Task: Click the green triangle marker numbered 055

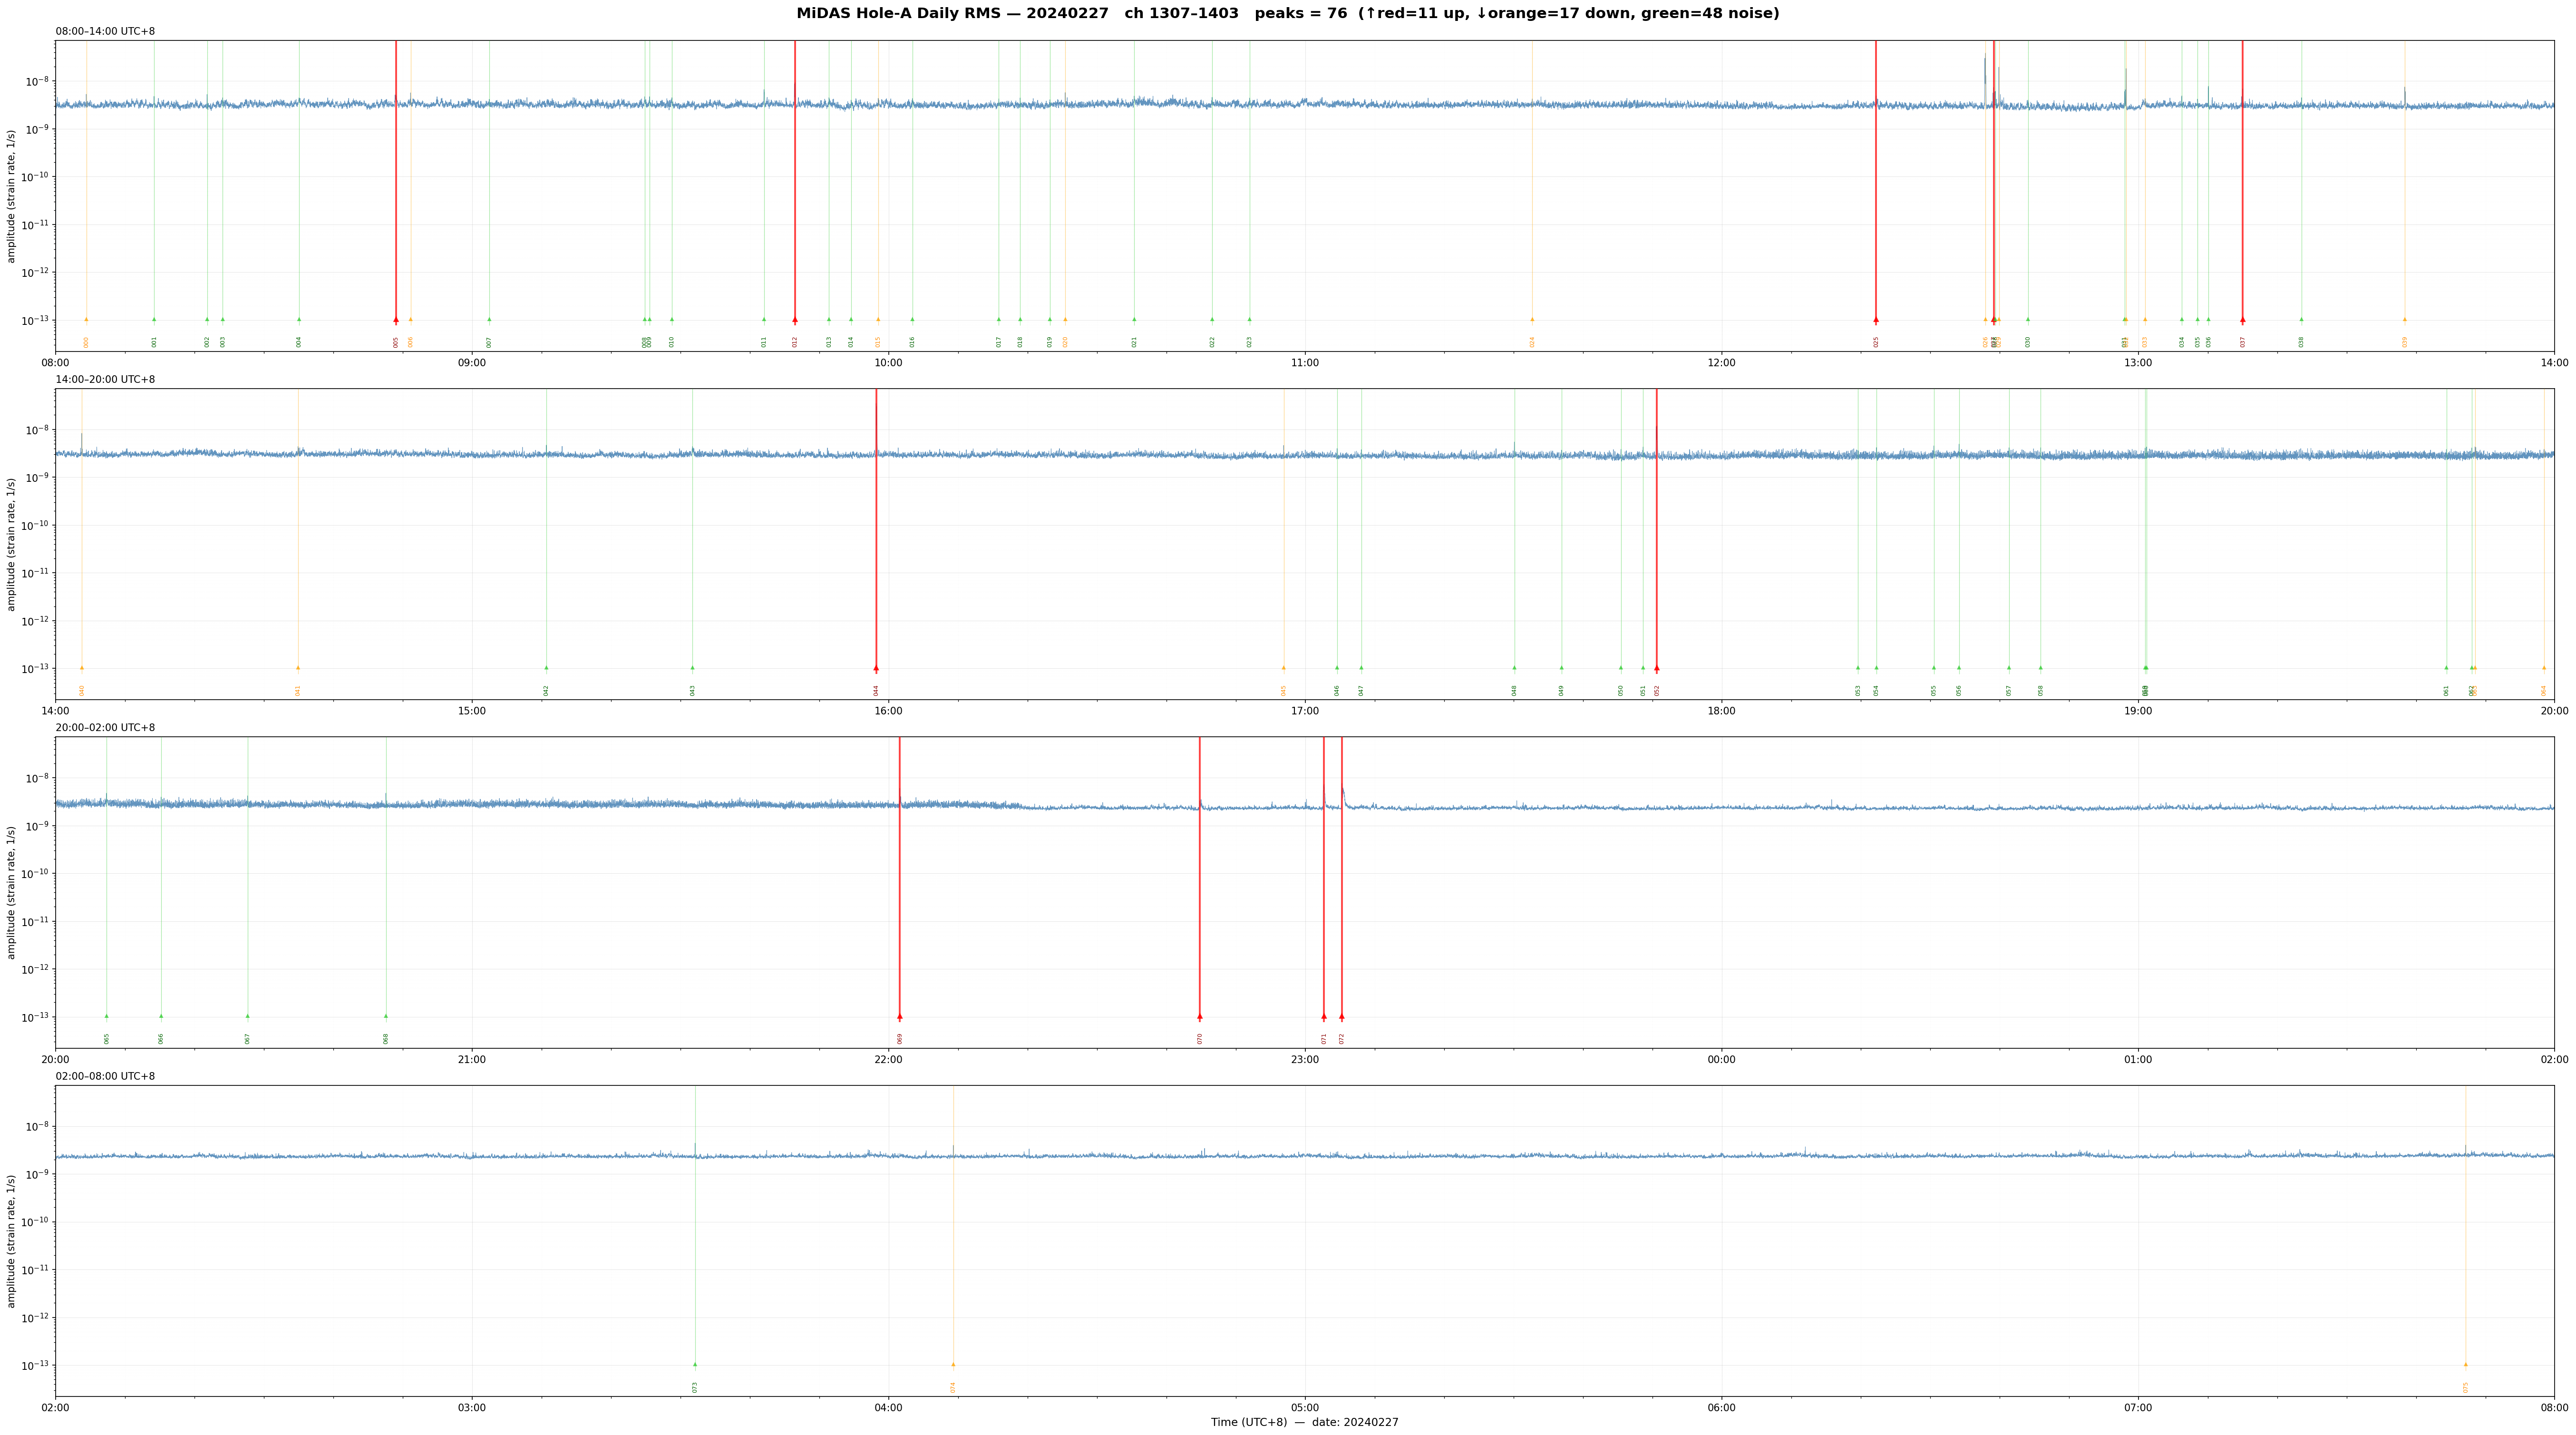Action: [1934, 668]
